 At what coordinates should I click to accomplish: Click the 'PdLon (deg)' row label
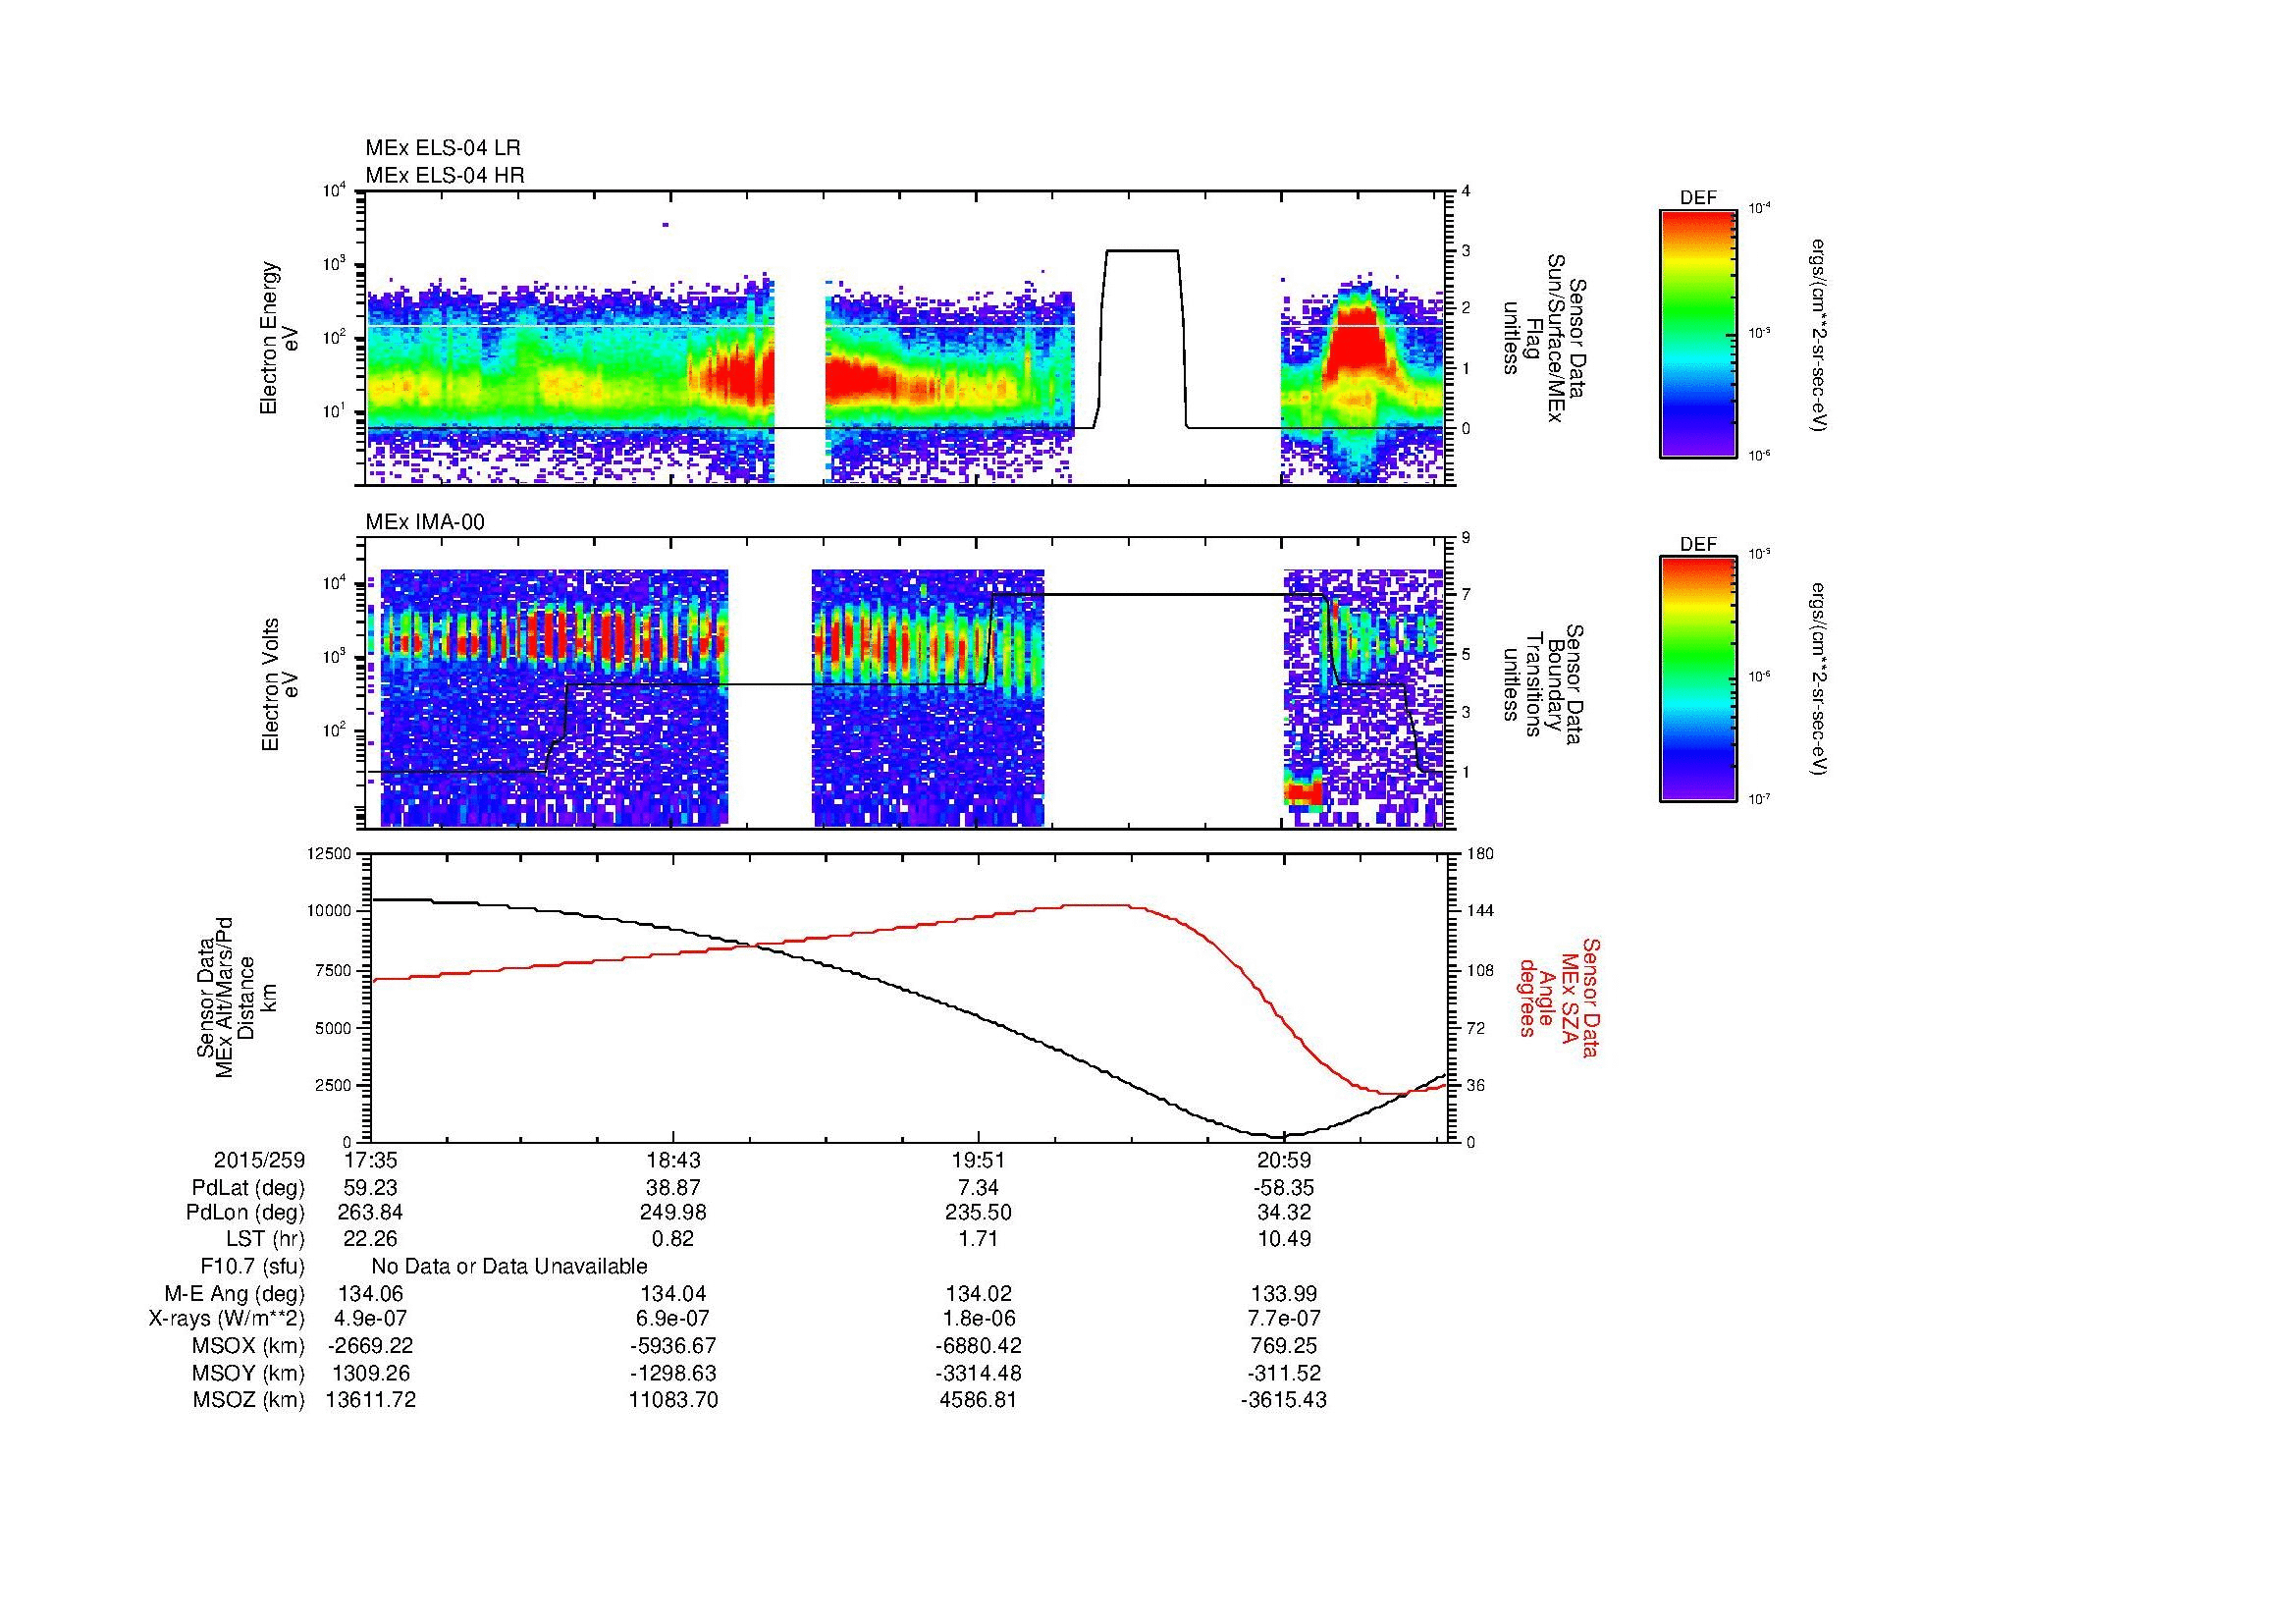click(246, 1213)
